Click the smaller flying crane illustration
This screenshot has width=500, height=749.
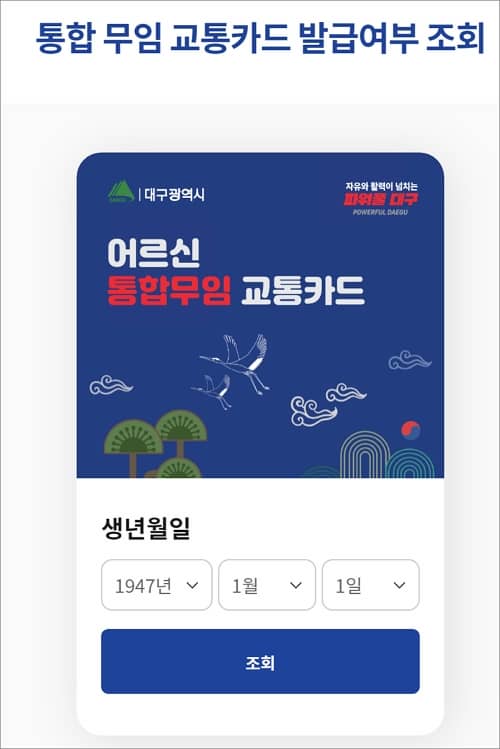(x=213, y=391)
